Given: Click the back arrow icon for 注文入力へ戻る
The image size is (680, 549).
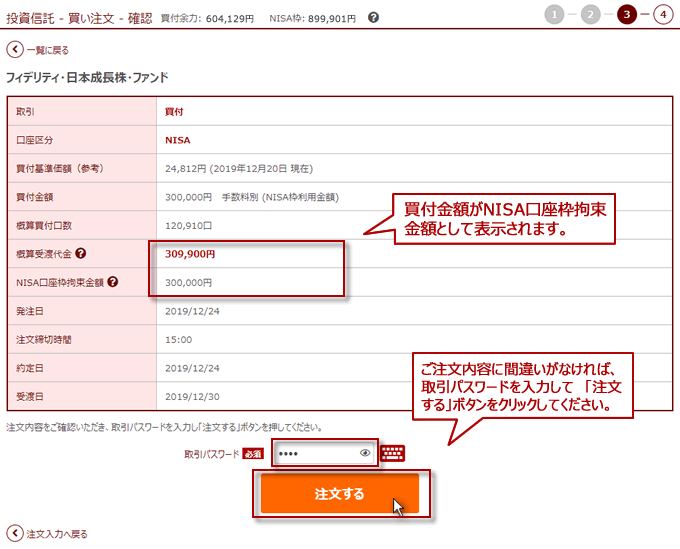Looking at the screenshot, I should pyautogui.click(x=15, y=533).
